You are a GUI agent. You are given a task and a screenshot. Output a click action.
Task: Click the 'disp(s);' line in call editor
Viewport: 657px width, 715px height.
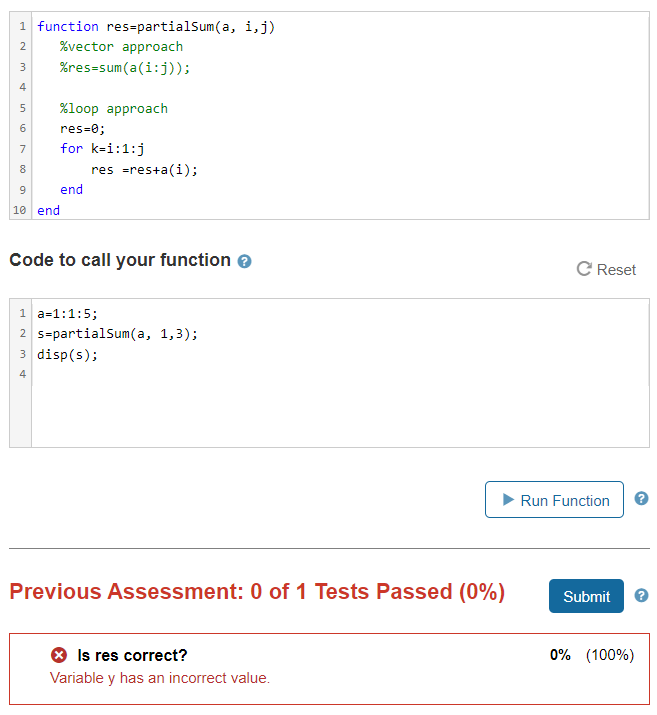(67, 354)
